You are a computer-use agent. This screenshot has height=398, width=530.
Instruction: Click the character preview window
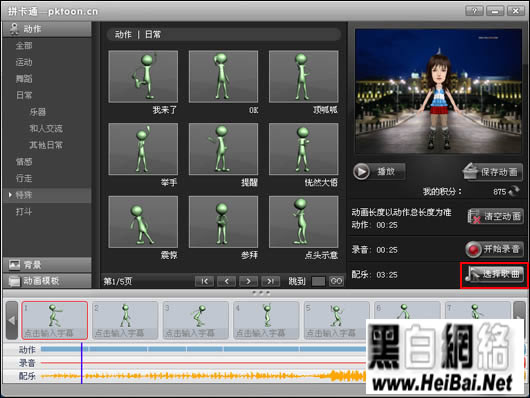click(438, 91)
